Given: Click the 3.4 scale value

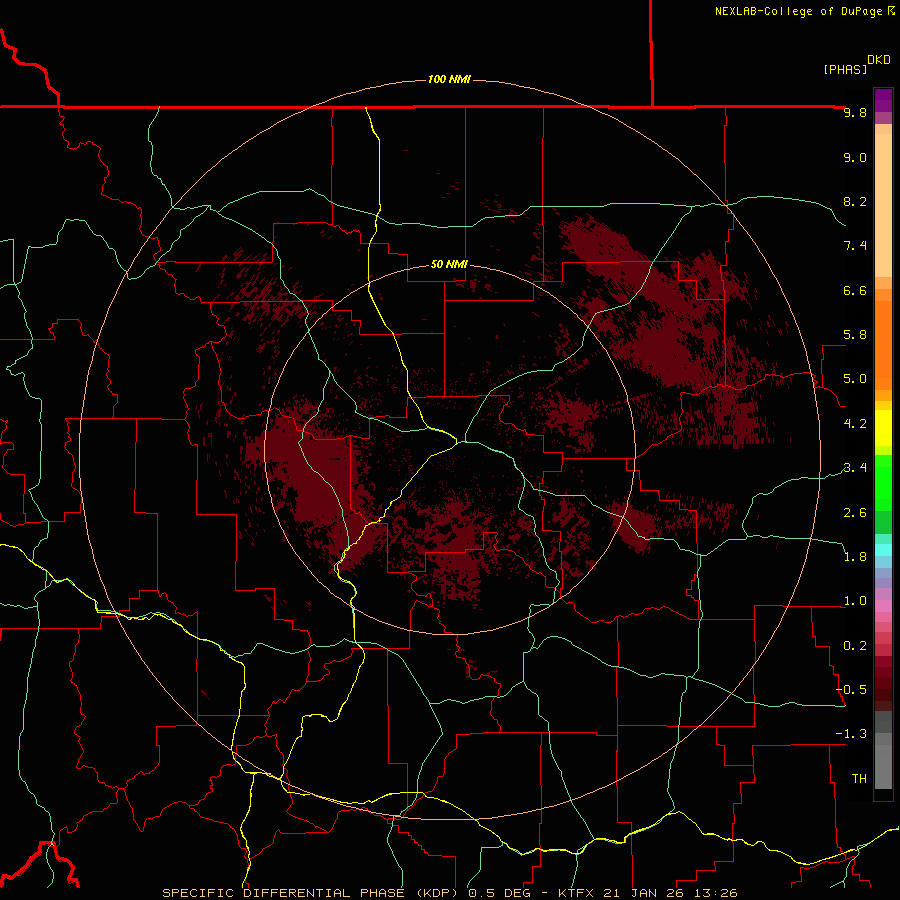Looking at the screenshot, I should [x=855, y=468].
